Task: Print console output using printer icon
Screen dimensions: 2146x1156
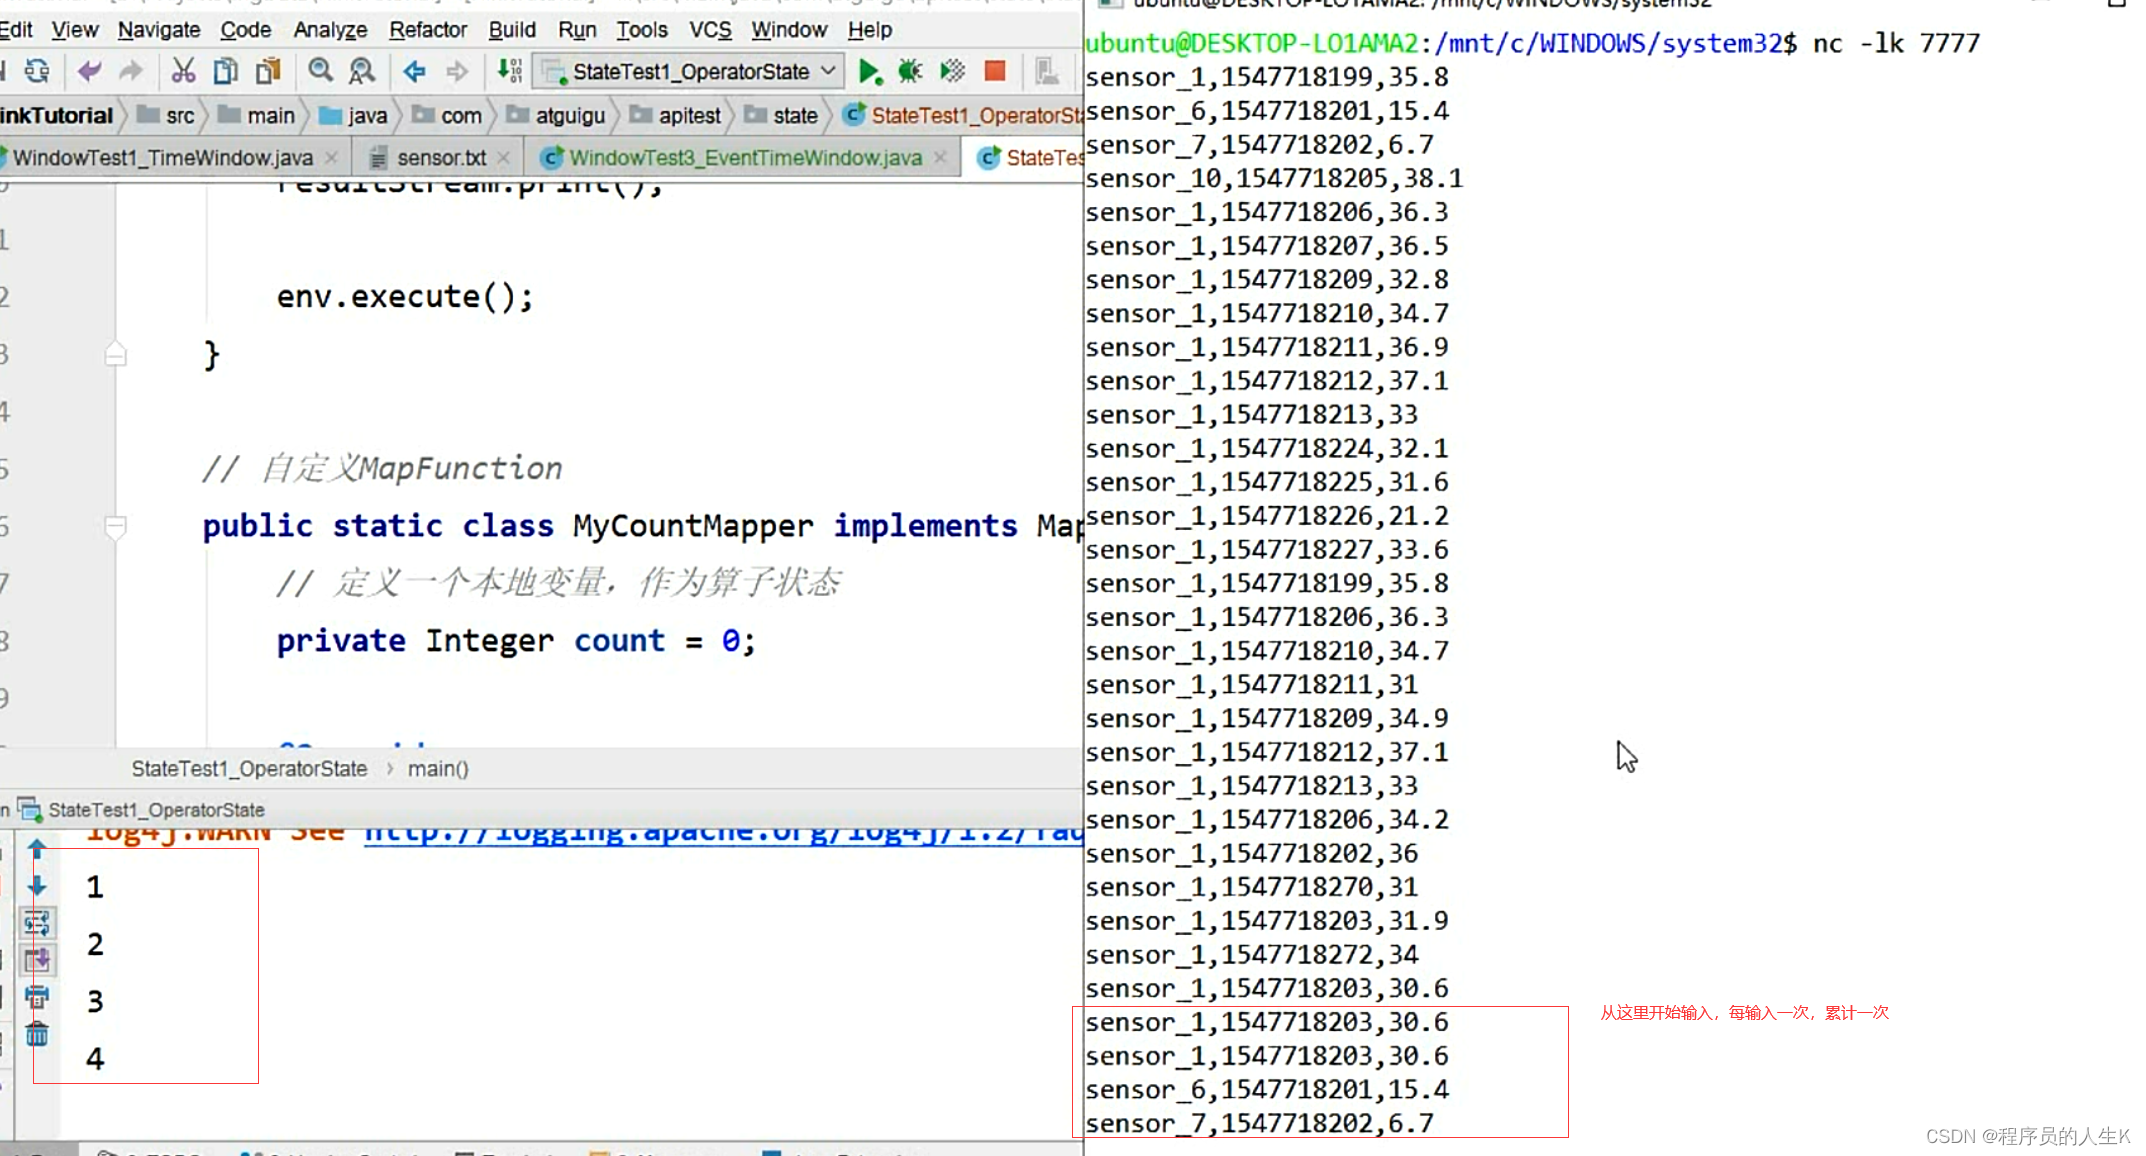Action: click(37, 997)
